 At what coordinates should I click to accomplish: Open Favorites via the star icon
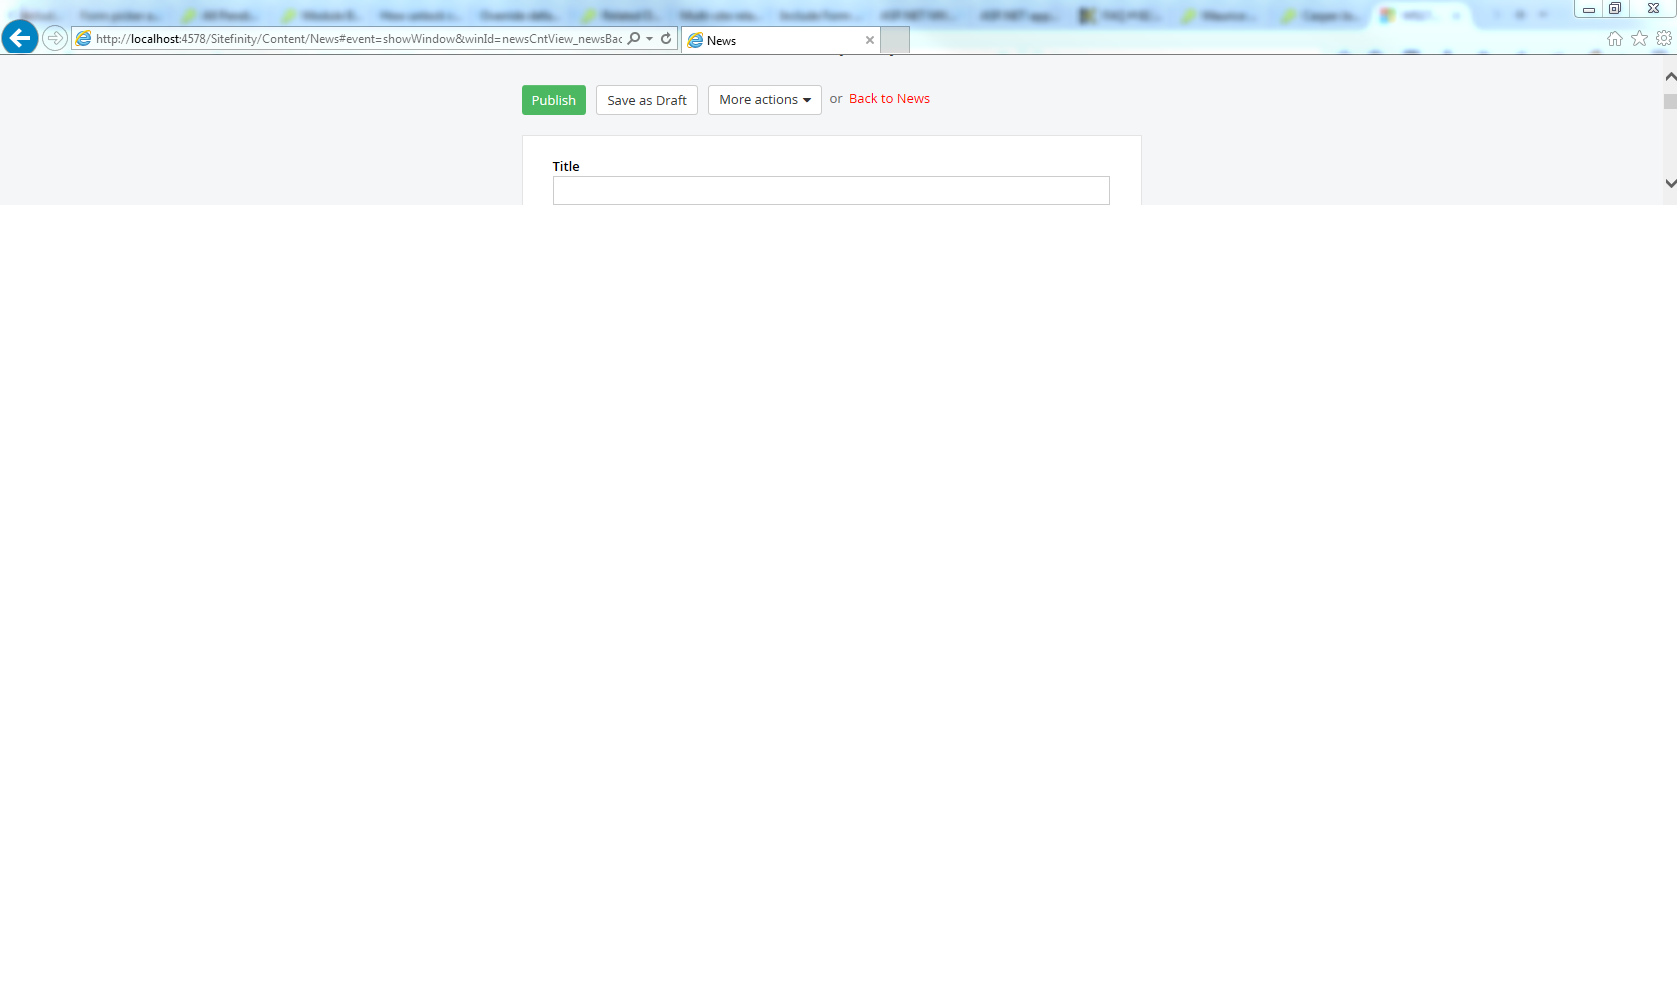[1640, 38]
